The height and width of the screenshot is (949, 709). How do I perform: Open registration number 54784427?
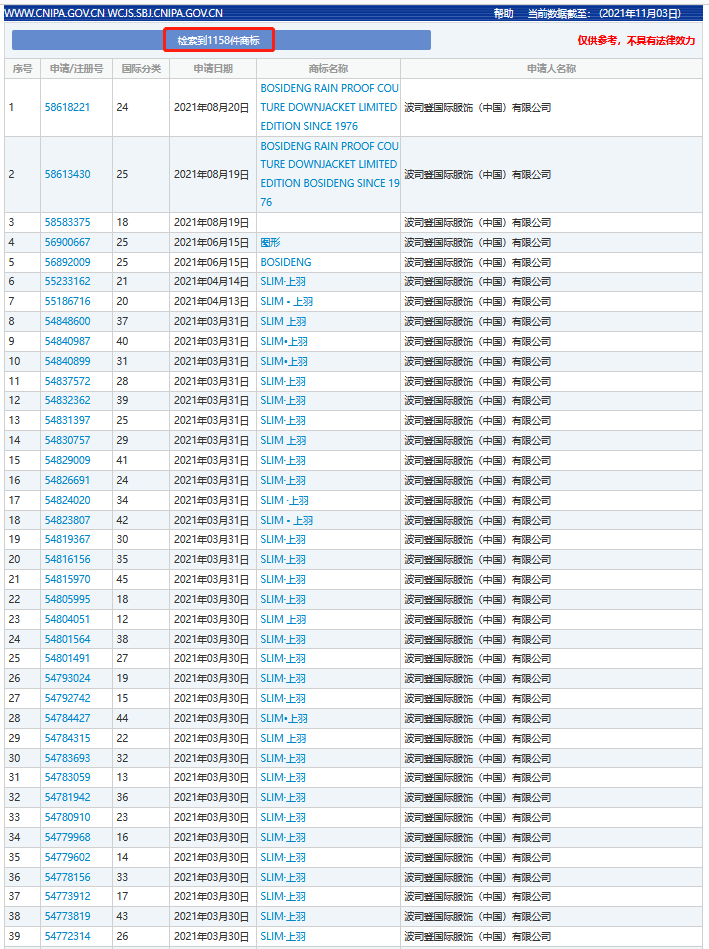(x=67, y=718)
